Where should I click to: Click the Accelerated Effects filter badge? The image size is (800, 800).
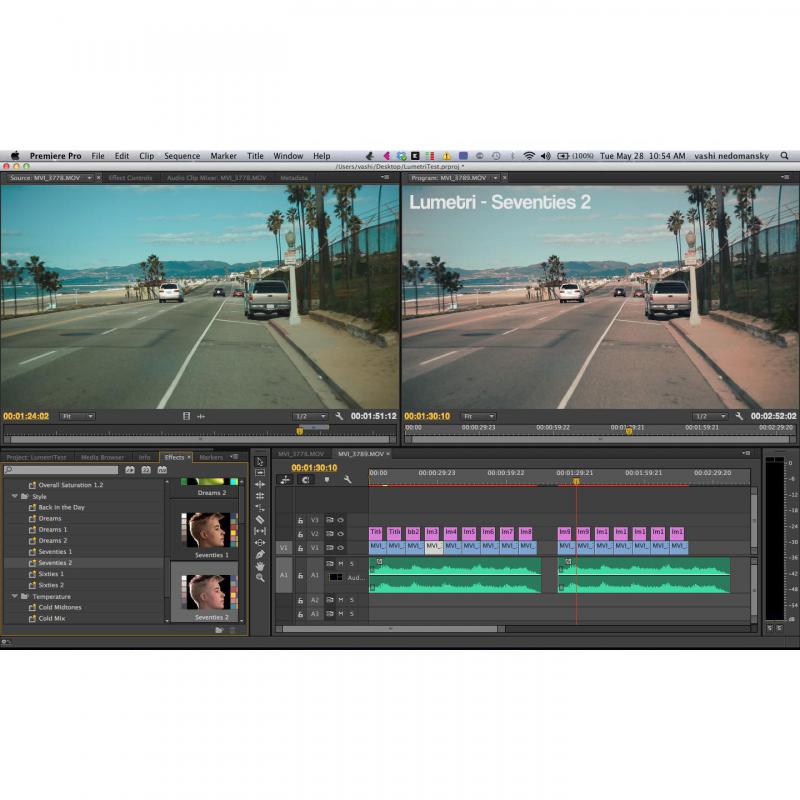[x=130, y=470]
